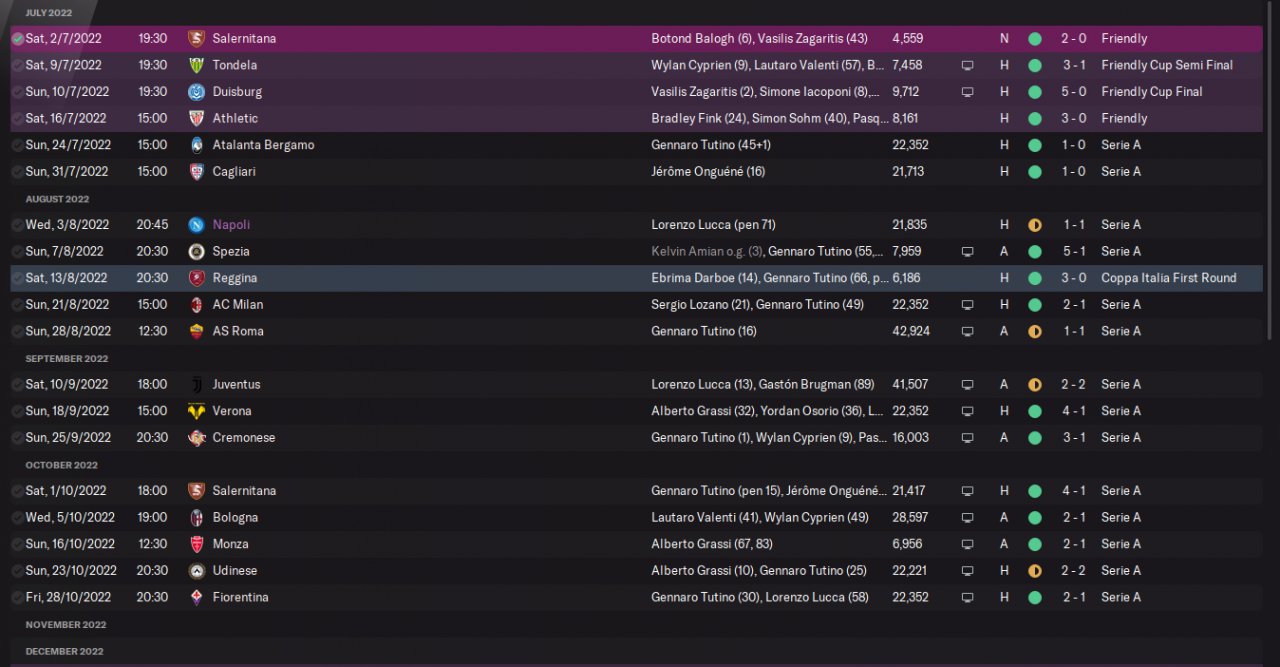
Task: Toggle the check mark beside Sat, 1/10/2022
Action: point(18,491)
